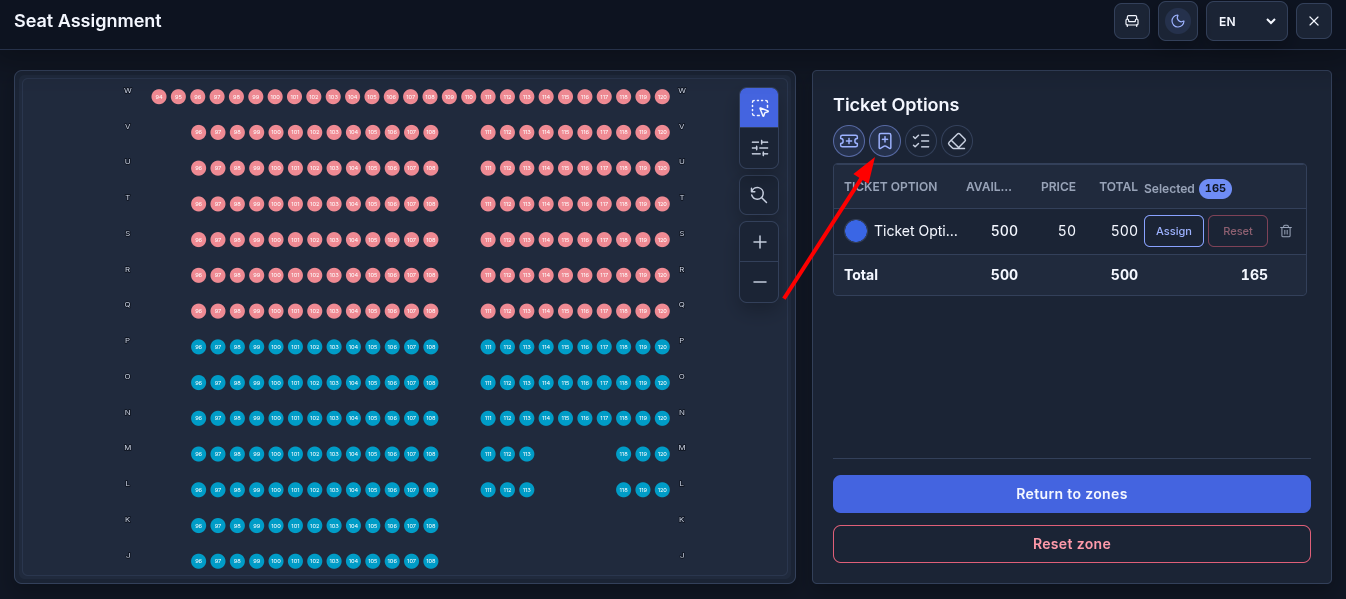Click the blue ticket option color swatch
This screenshot has height=599, width=1346.
pos(856,231)
